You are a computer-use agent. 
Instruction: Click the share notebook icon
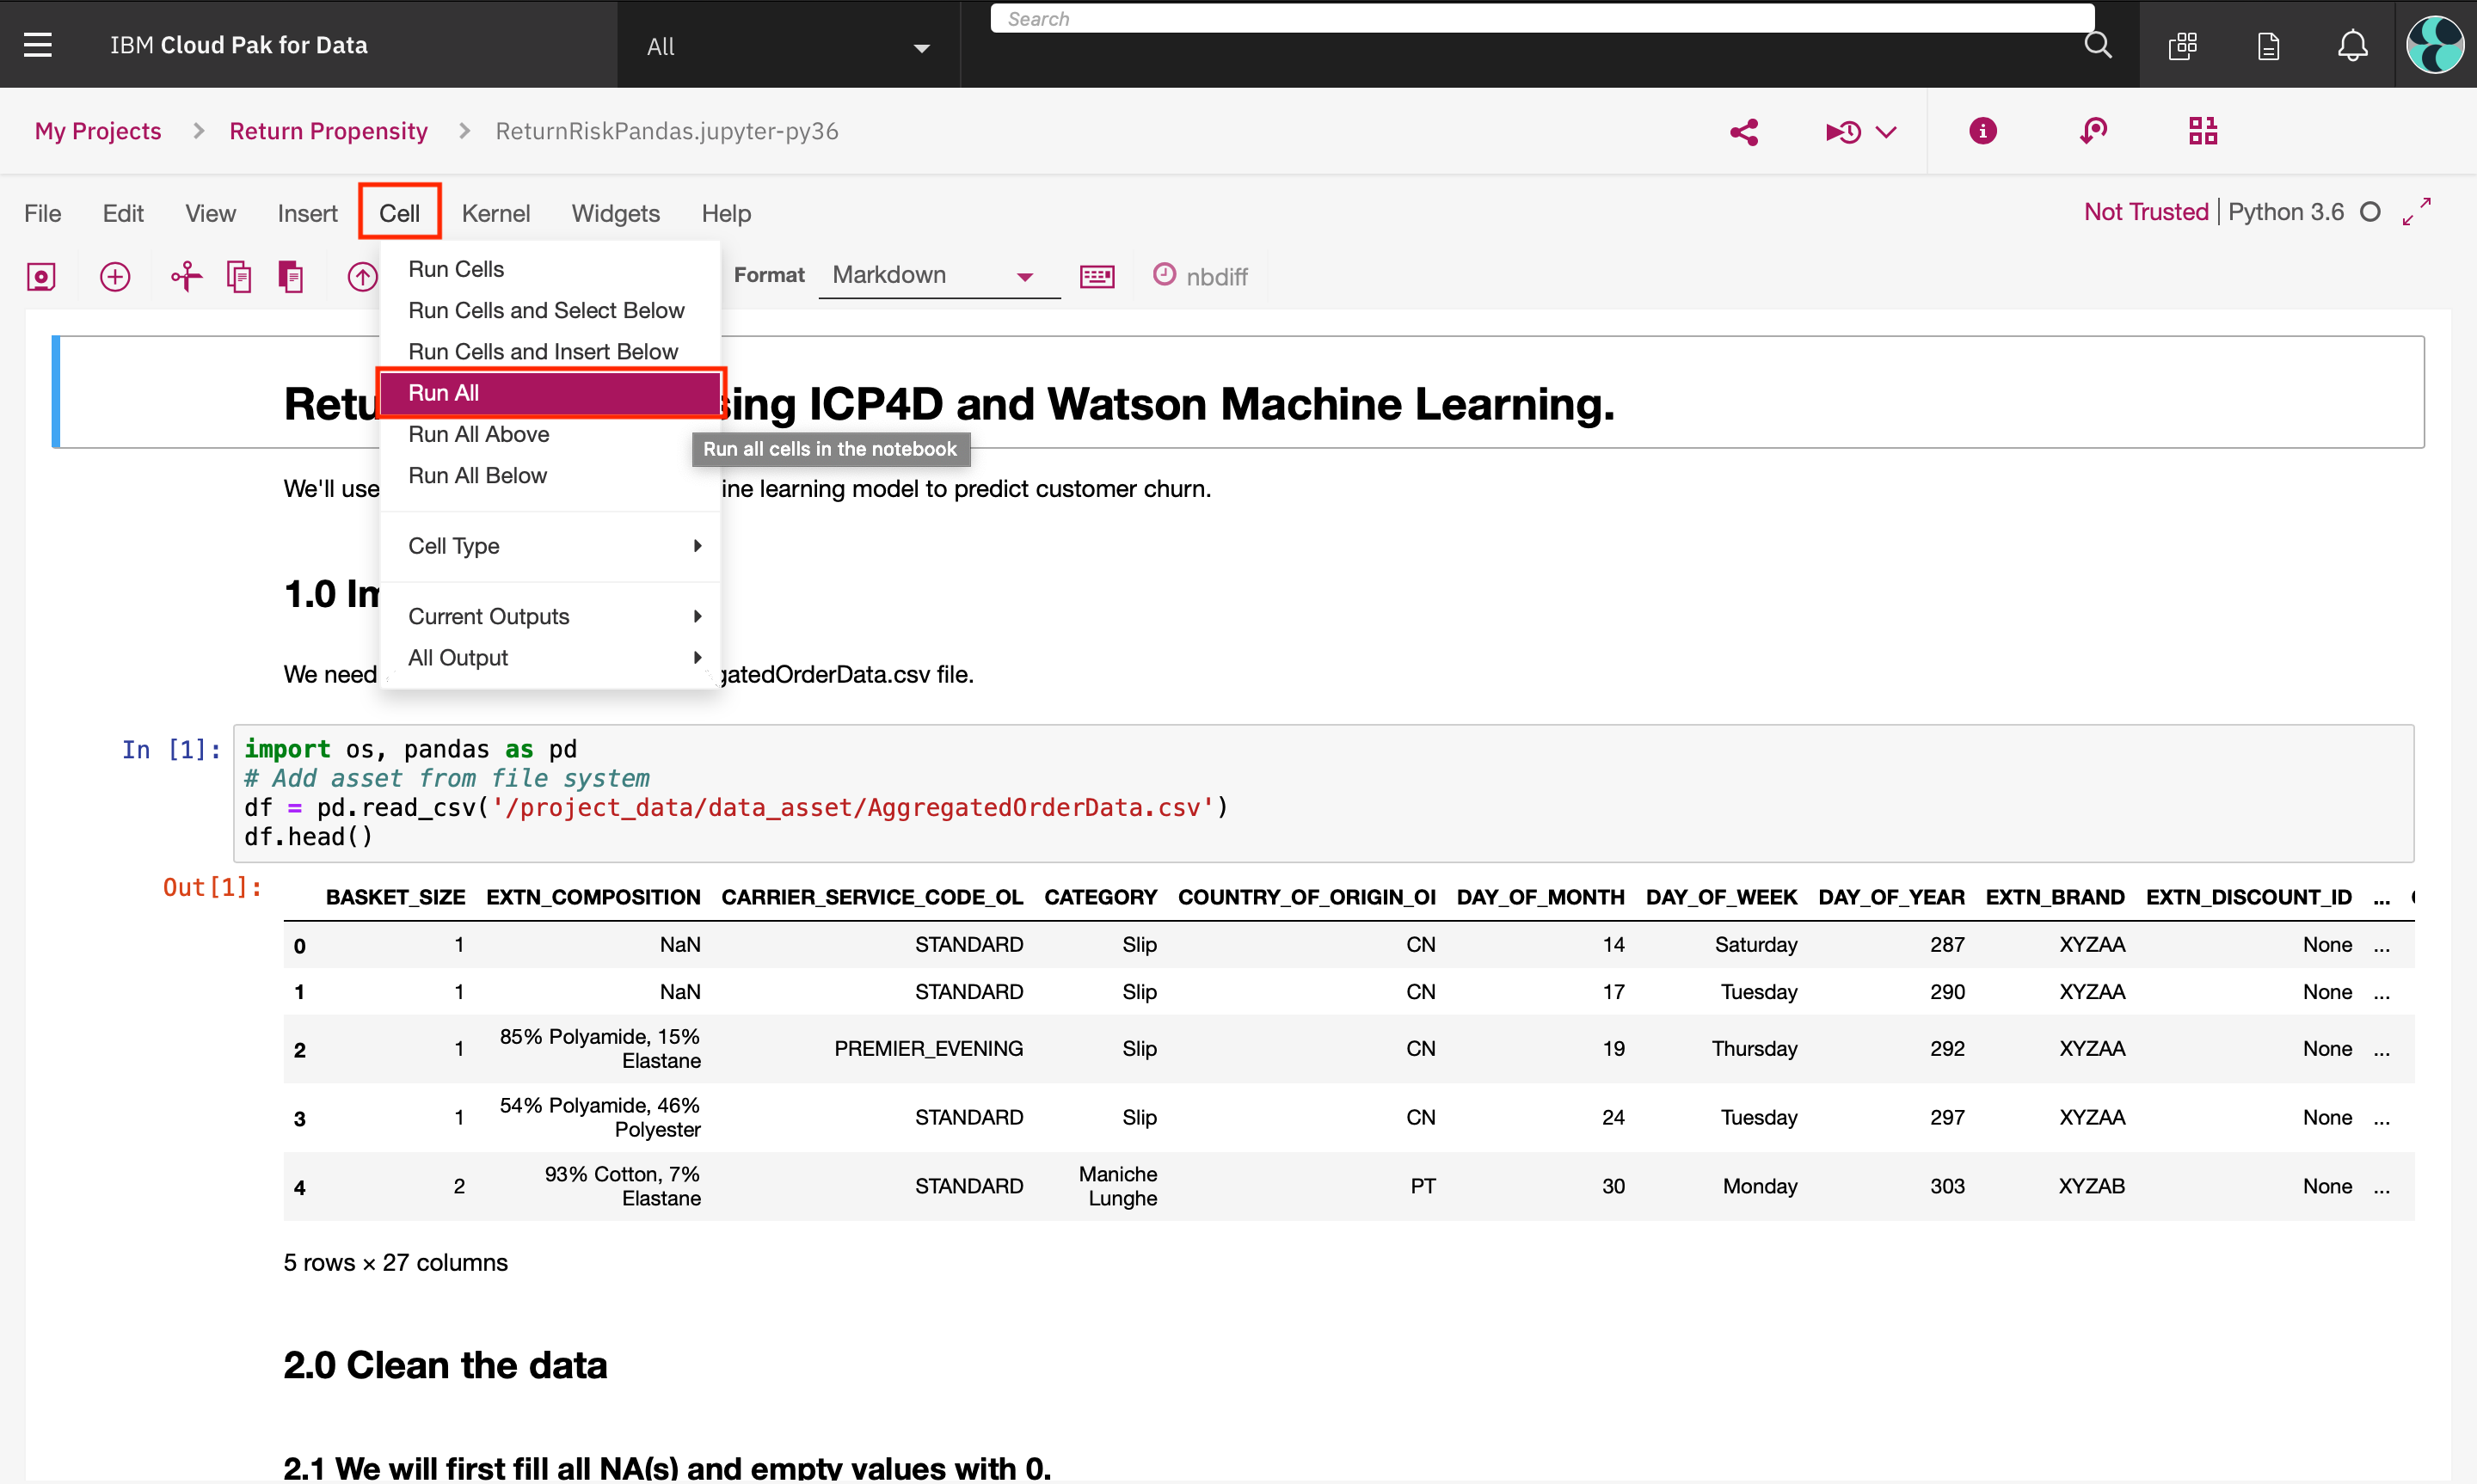pyautogui.click(x=1743, y=132)
